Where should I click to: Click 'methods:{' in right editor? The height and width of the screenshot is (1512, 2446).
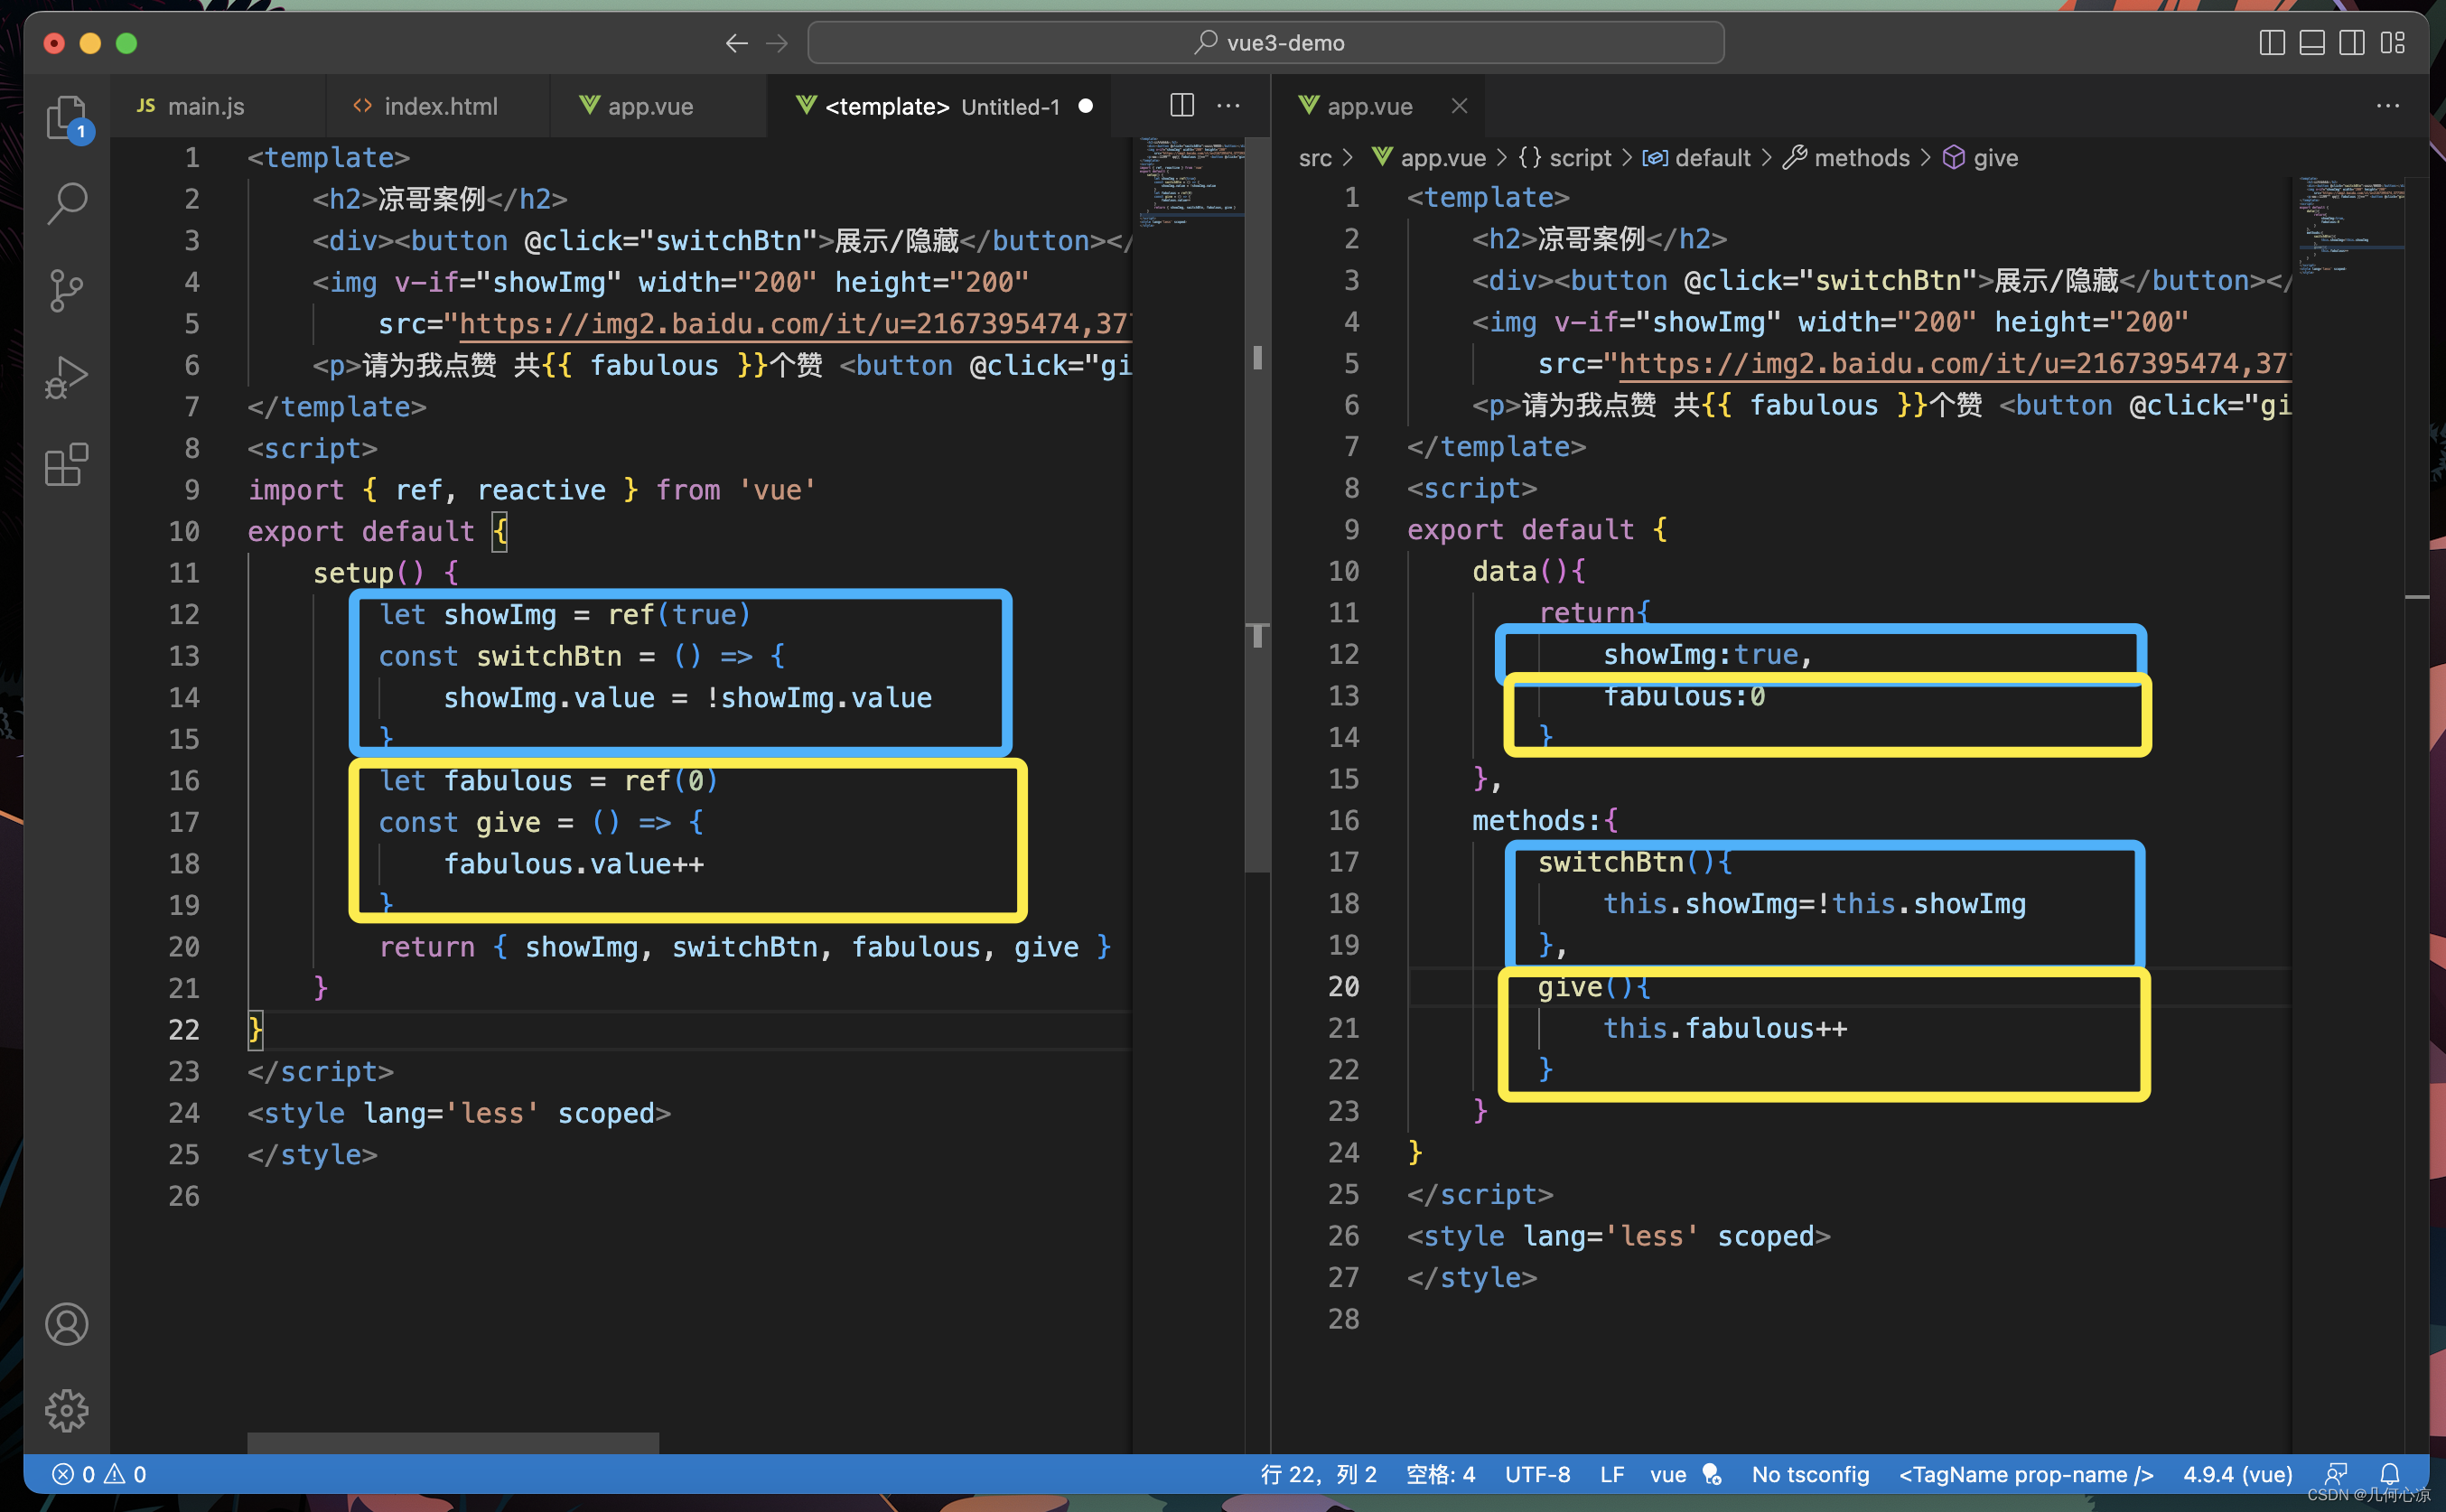(x=1544, y=821)
